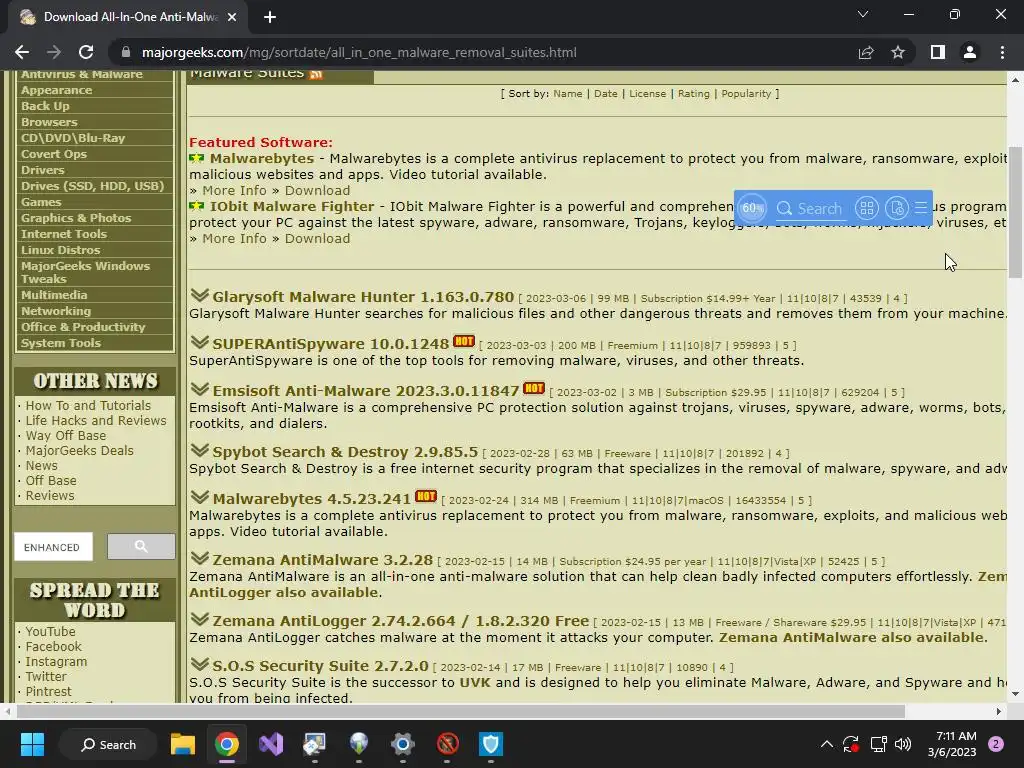Open Windows Start menu
This screenshot has width=1024, height=768.
click(32, 744)
